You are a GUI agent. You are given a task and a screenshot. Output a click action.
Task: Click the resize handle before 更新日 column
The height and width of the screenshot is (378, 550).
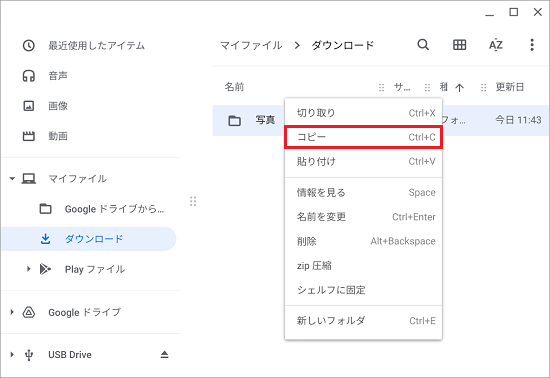483,87
